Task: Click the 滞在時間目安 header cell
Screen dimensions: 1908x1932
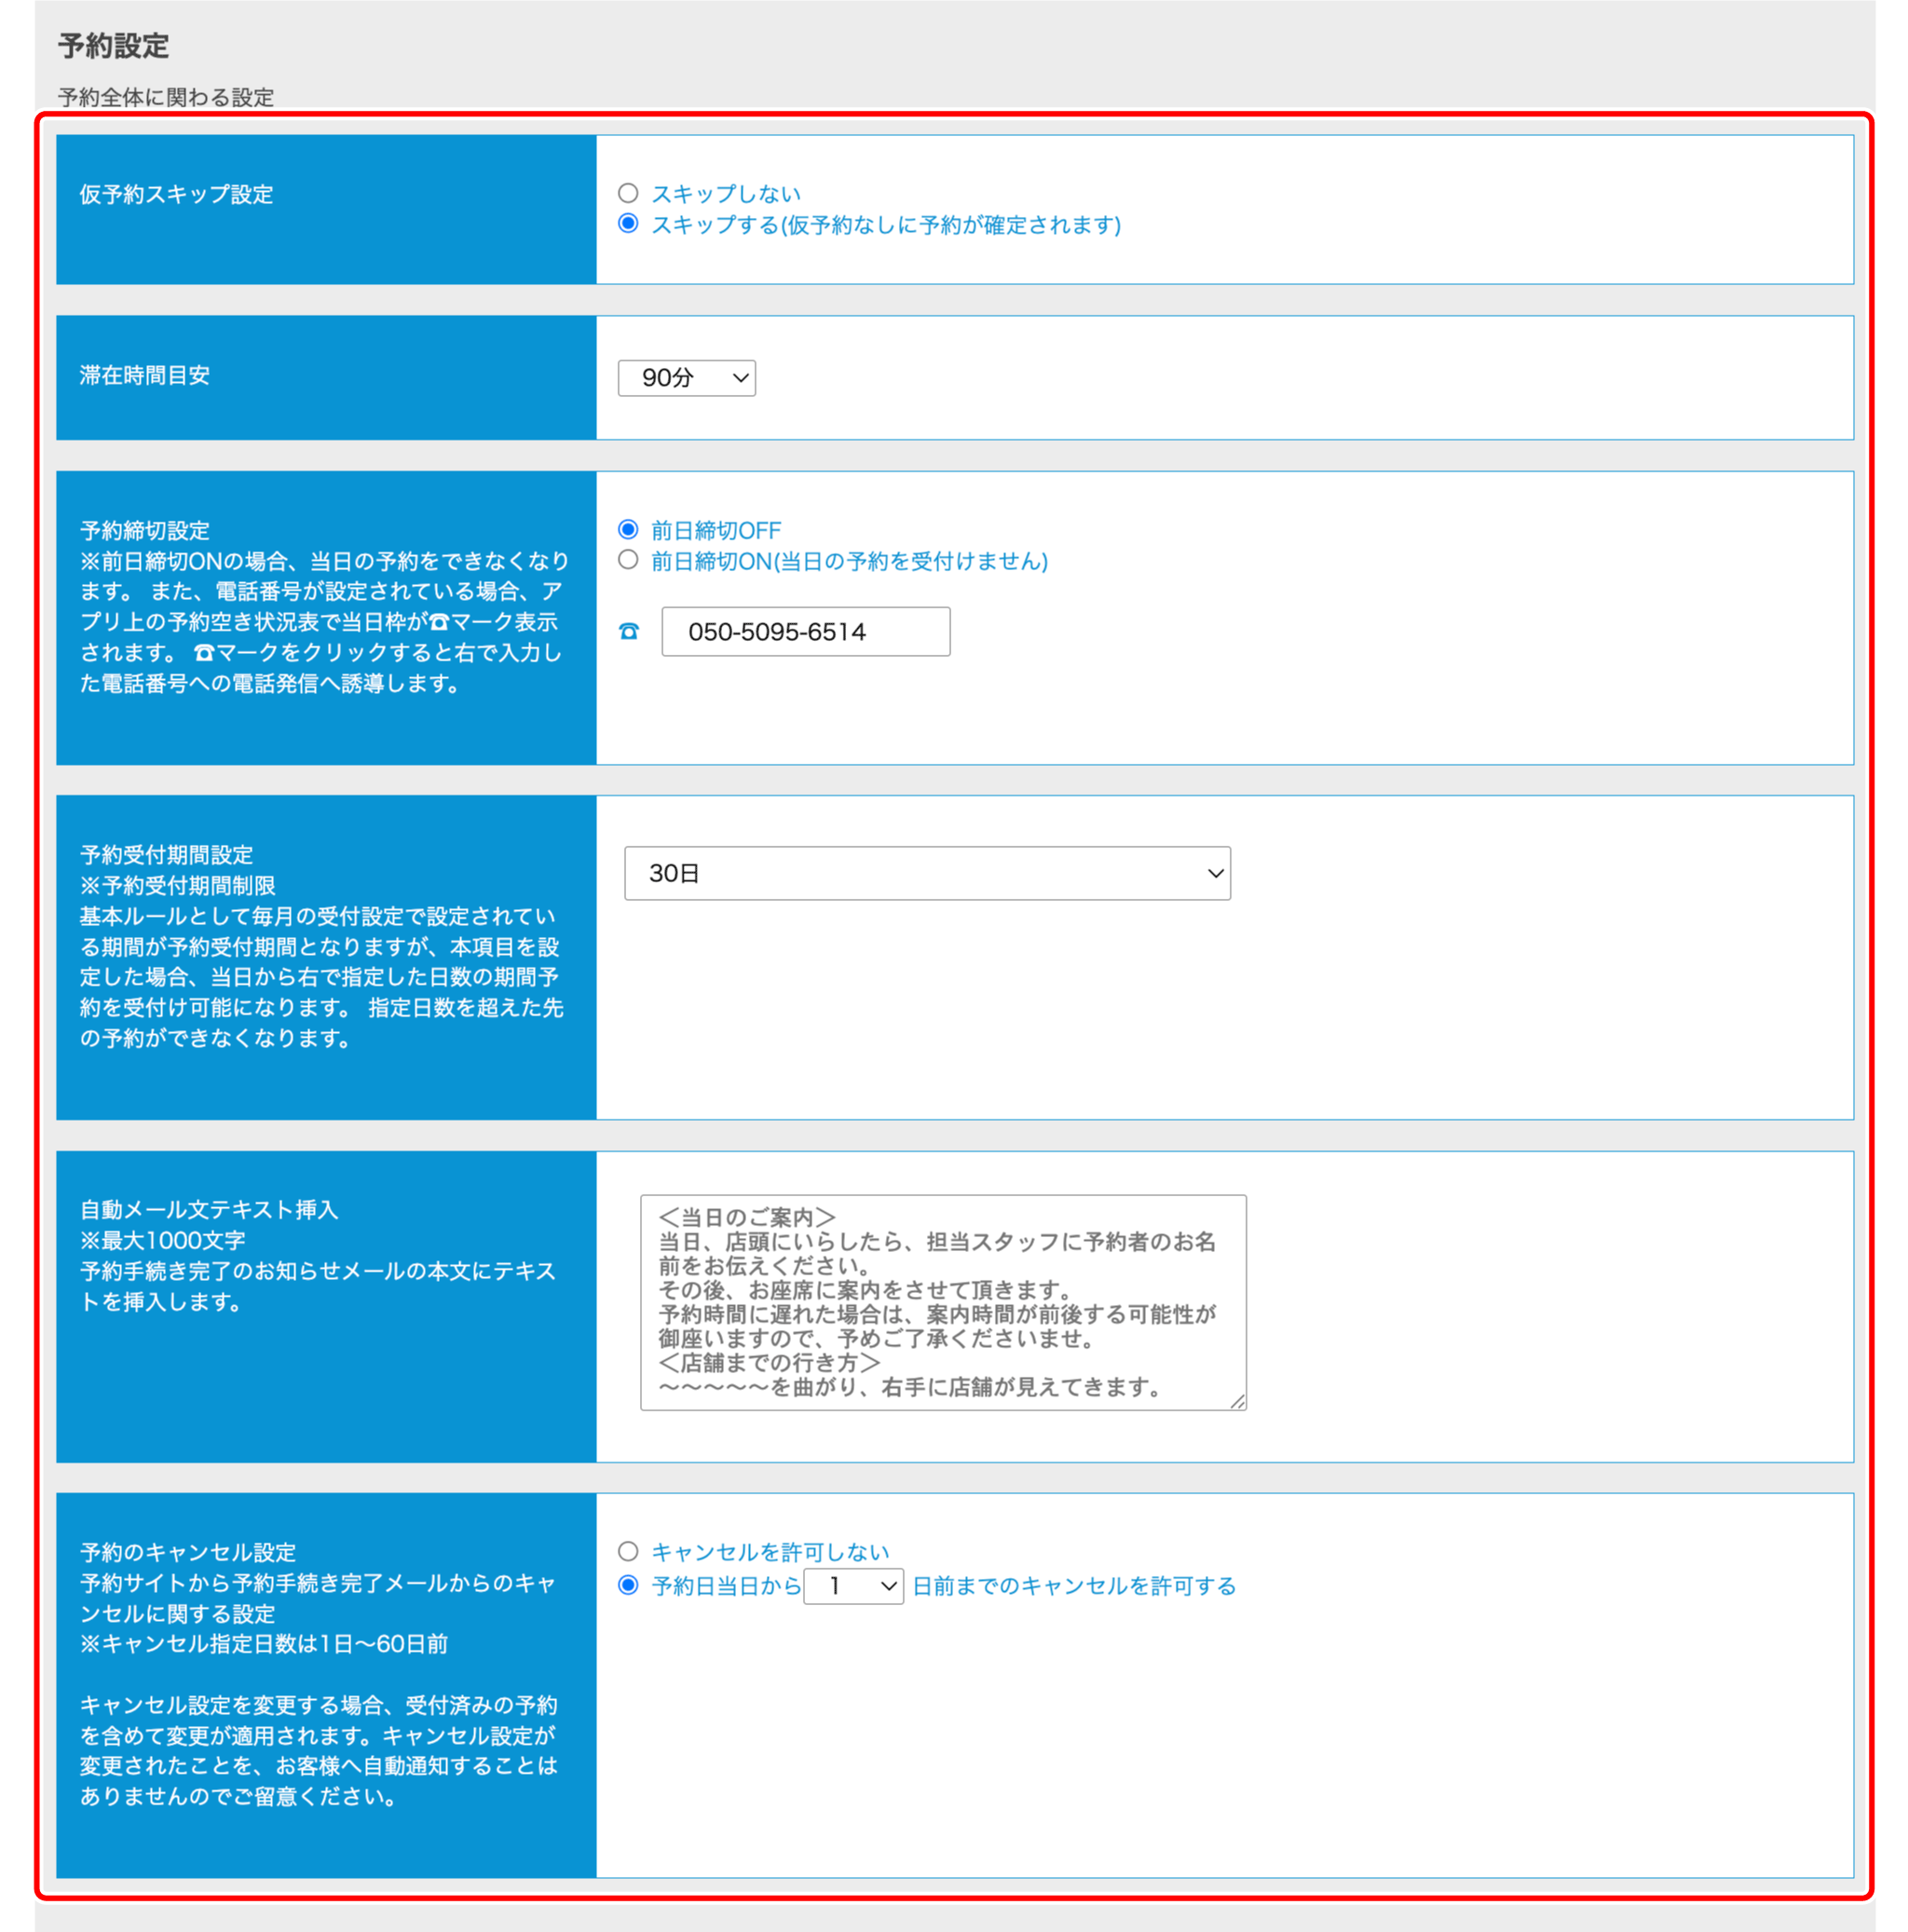Action: (x=326, y=377)
